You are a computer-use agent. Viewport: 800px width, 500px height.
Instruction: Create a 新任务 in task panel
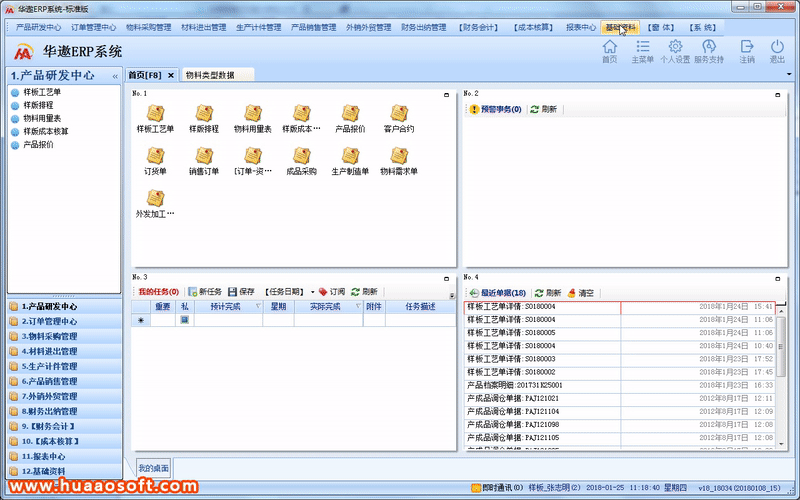click(x=205, y=292)
